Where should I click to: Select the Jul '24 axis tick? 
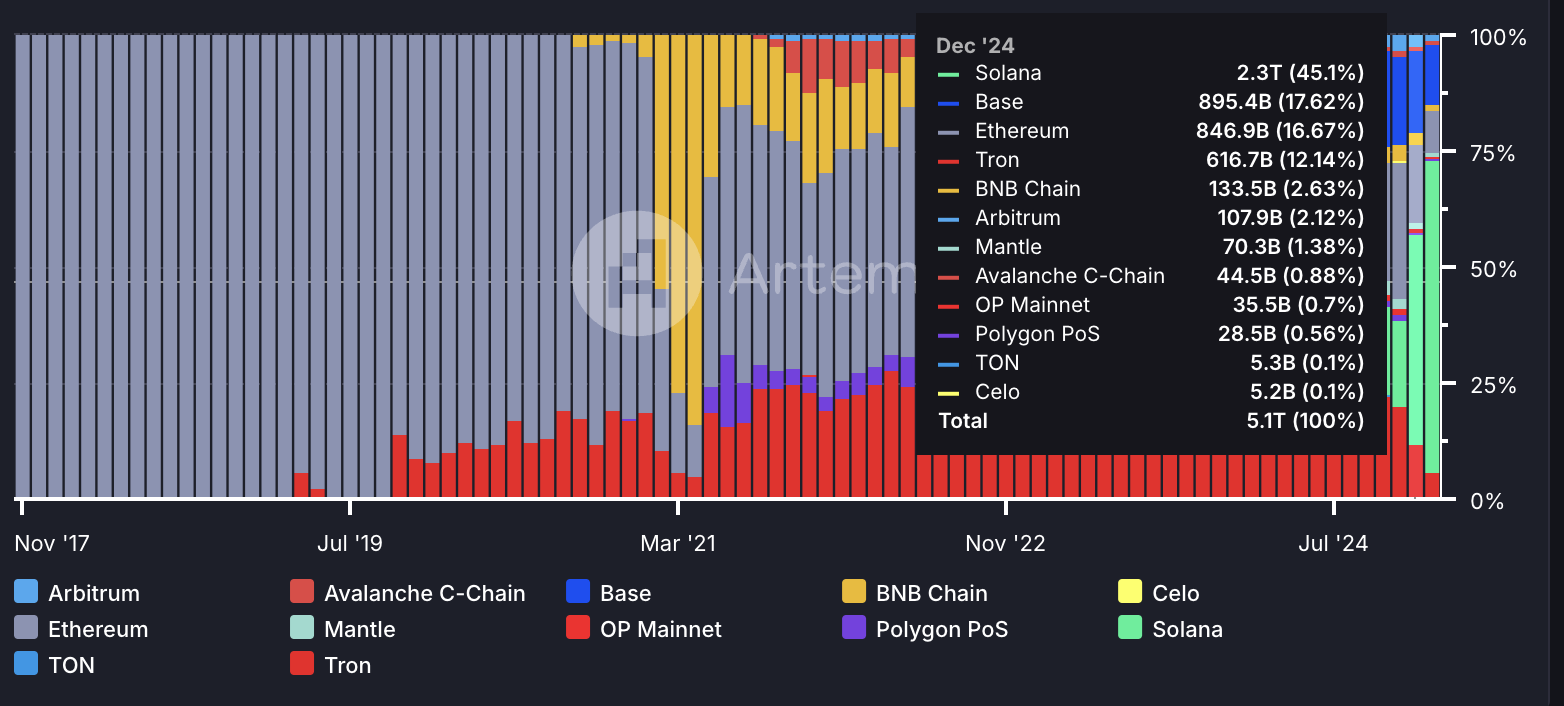(1333, 543)
